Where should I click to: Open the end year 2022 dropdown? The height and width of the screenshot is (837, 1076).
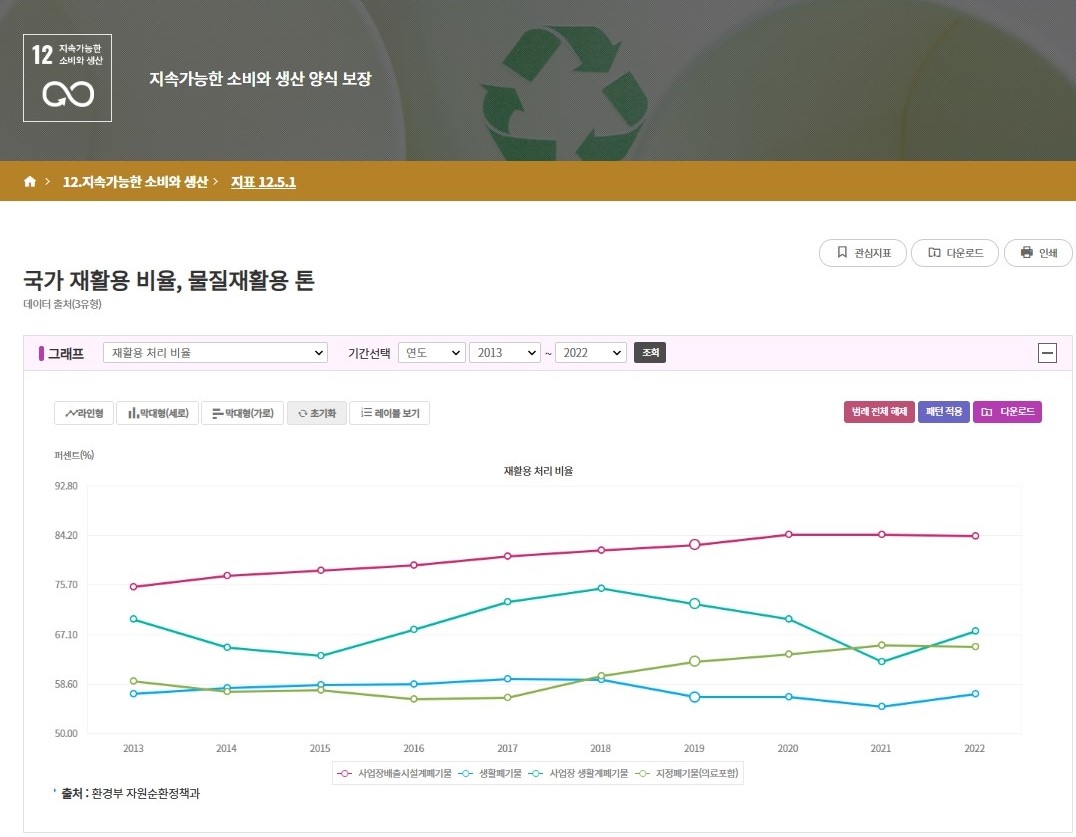tap(590, 353)
